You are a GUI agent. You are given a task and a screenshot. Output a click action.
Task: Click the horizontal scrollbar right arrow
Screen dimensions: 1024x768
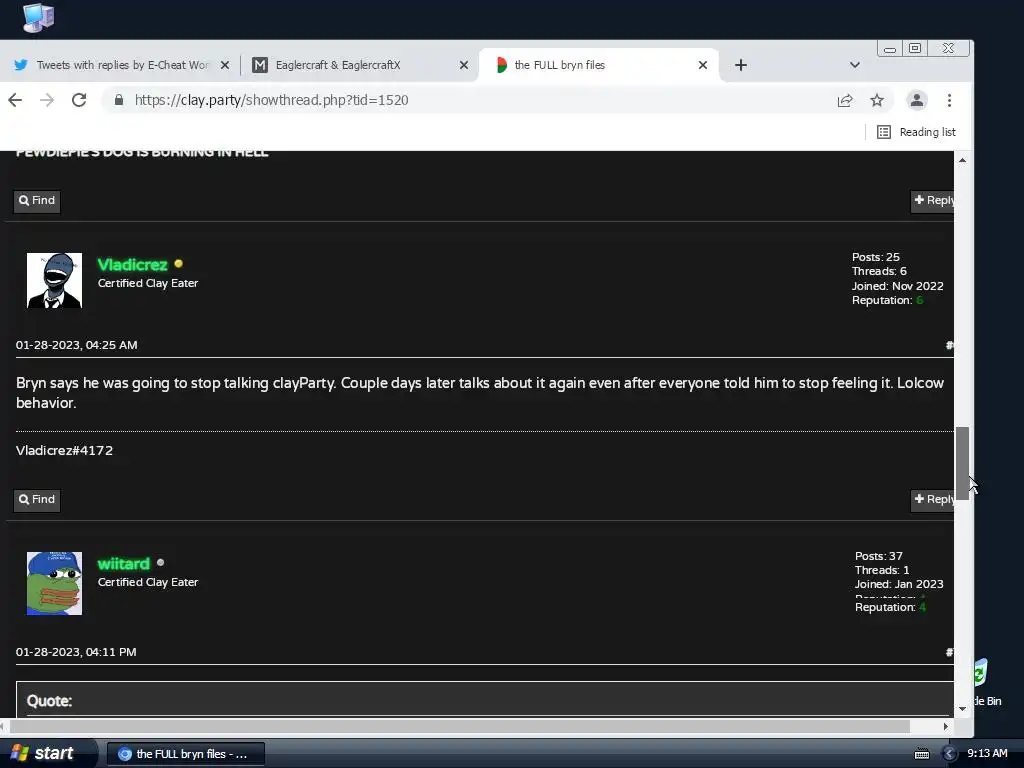click(x=946, y=726)
